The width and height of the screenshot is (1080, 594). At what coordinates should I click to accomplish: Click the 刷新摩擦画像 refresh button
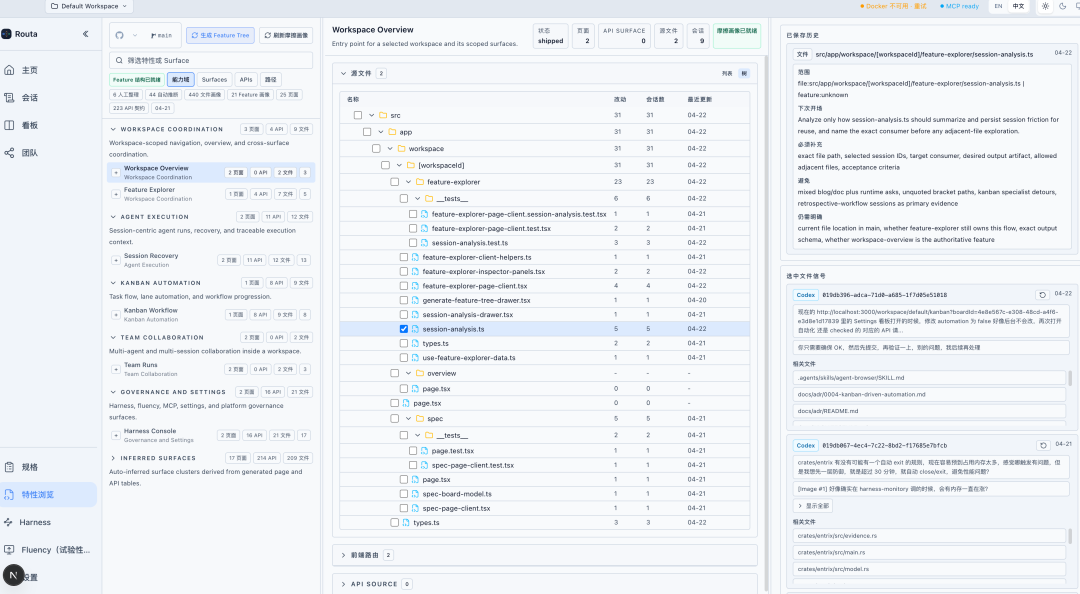tap(286, 35)
